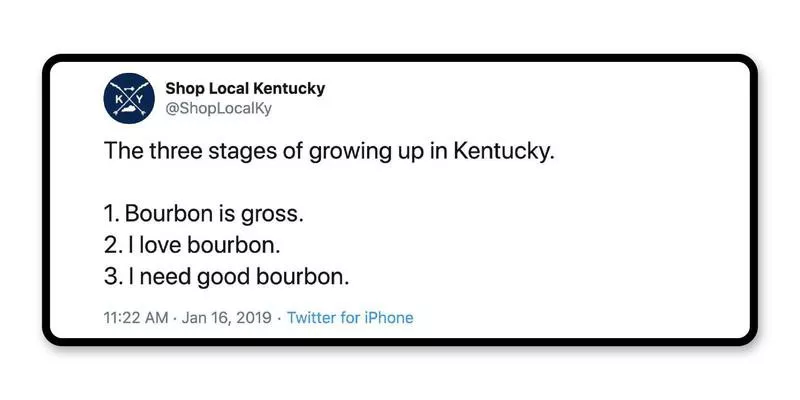Screen dimensions: 800x400
Task: Click the letter Y in the avatar logo
Action: (x=140, y=99)
